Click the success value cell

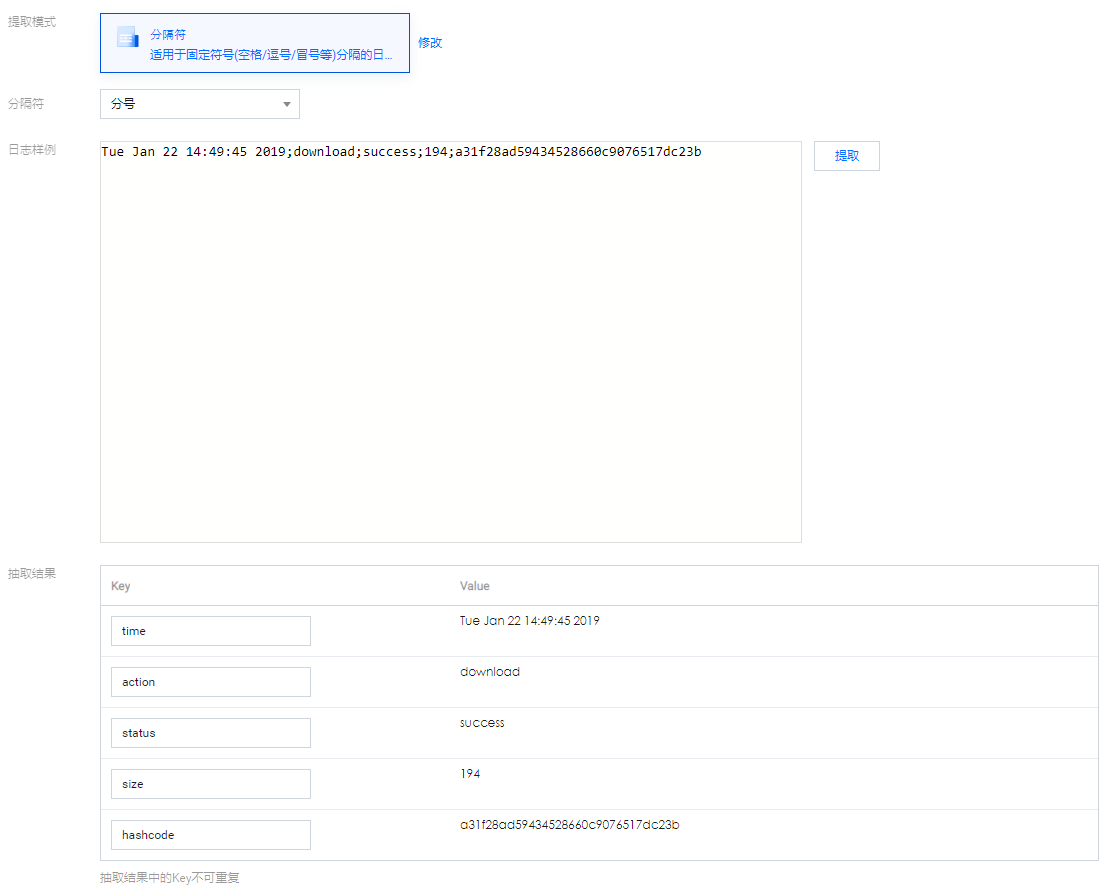482,723
